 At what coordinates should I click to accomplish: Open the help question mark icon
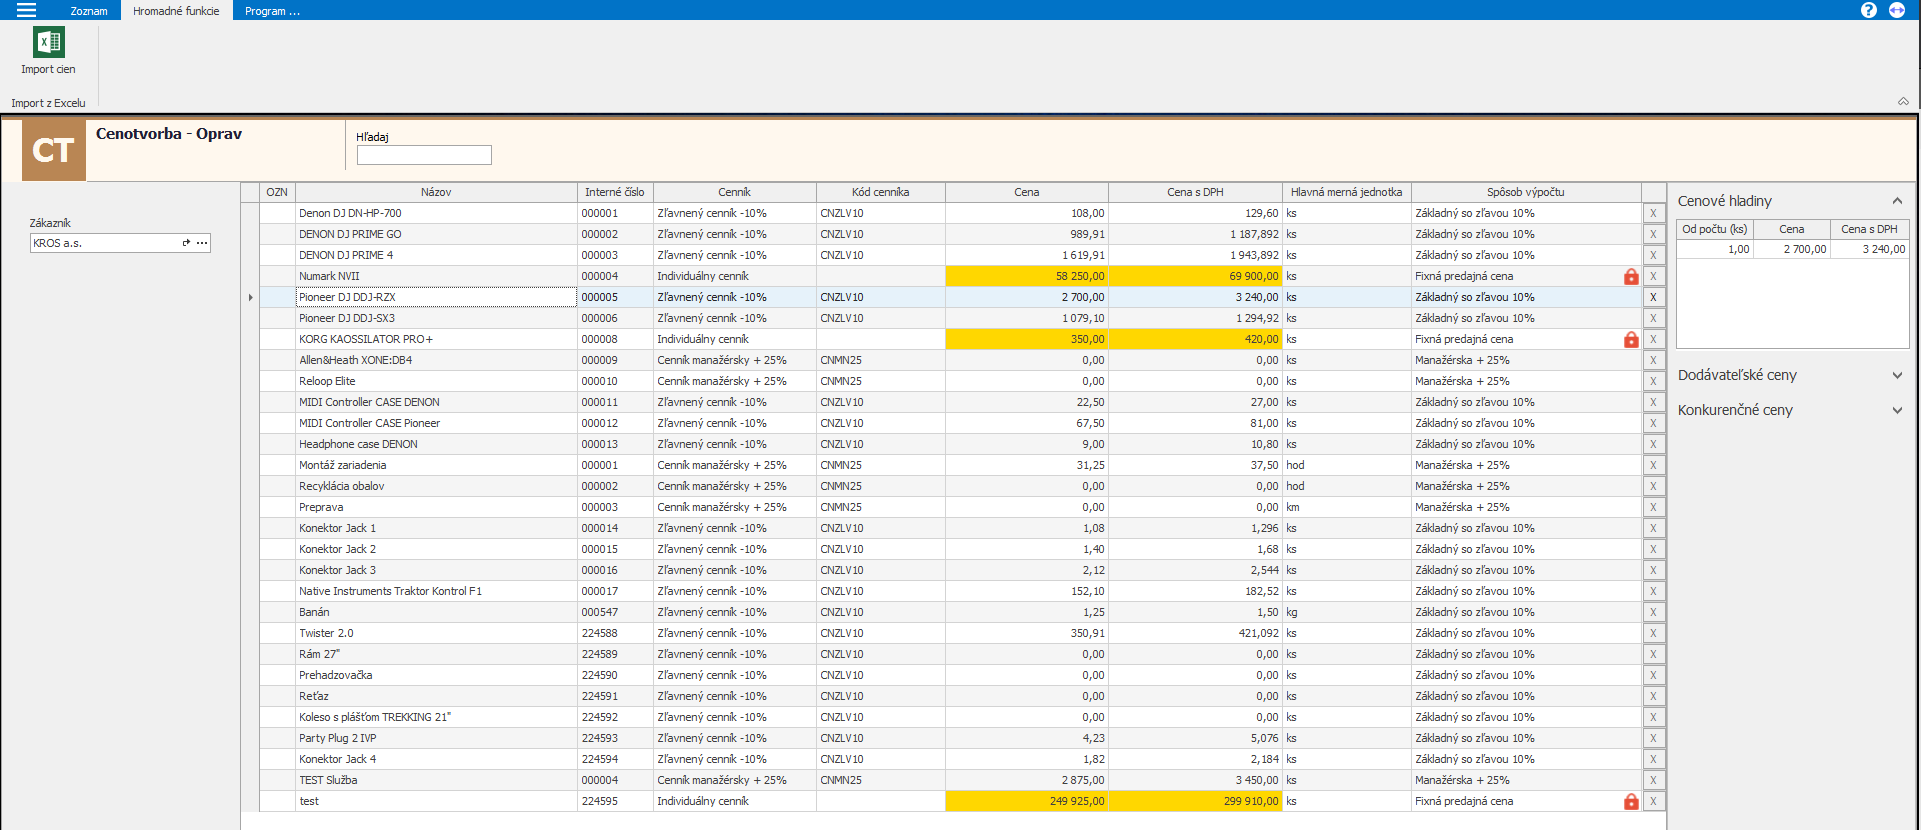[1868, 10]
